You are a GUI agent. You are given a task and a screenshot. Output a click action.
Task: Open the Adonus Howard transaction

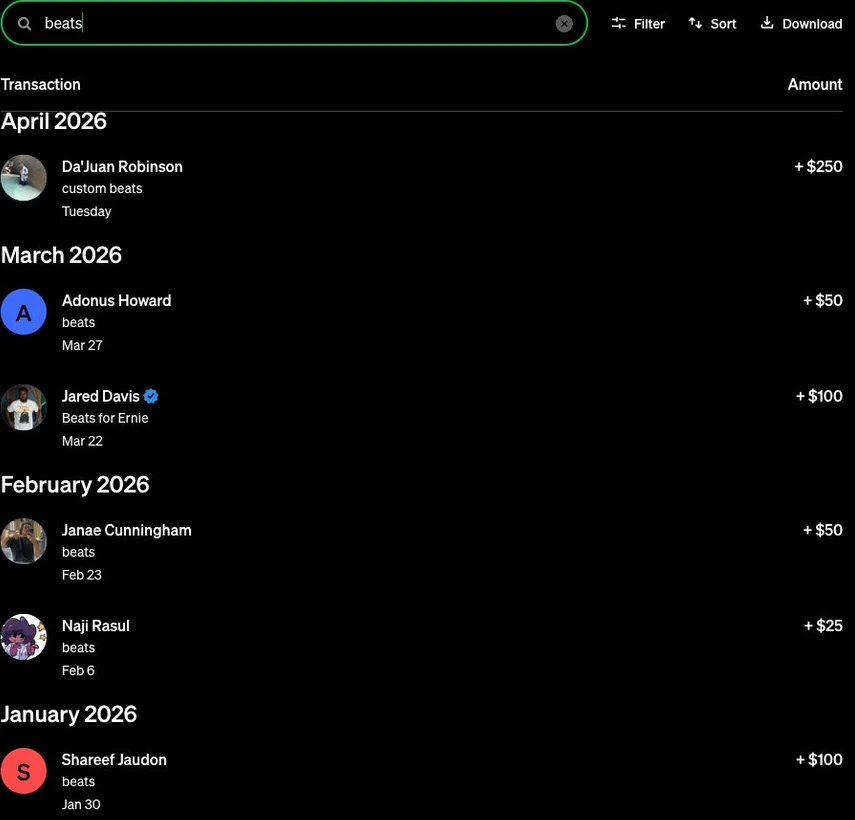point(422,322)
